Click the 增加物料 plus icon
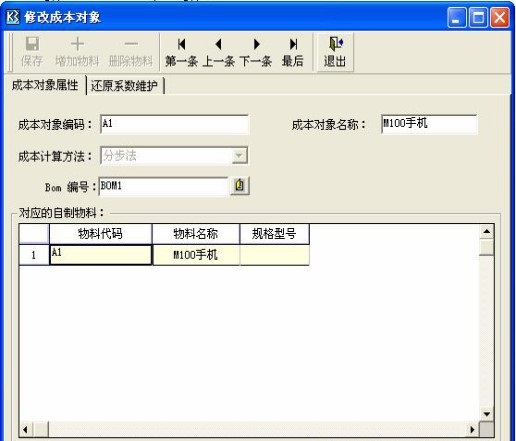The width and height of the screenshot is (516, 441). (x=77, y=44)
